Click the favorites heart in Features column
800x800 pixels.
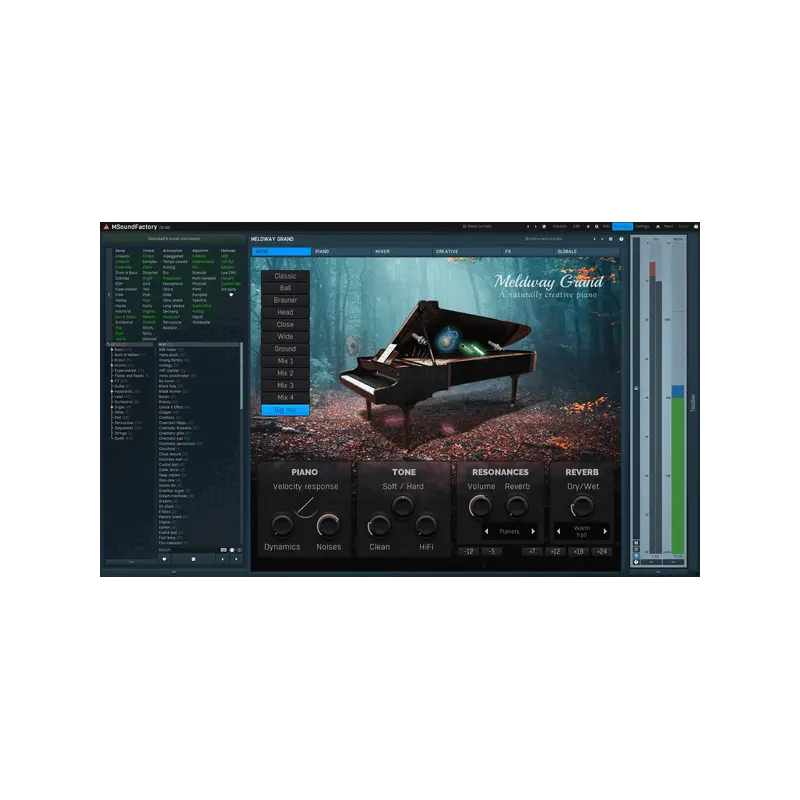231,295
